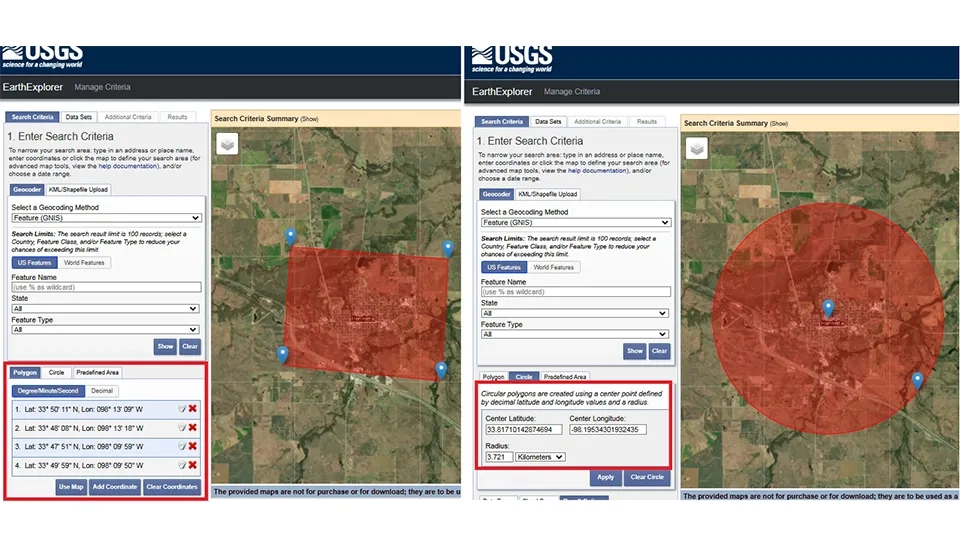Open Geocoding Method dropdown in left window
This screenshot has height=548, width=960.
tap(107, 218)
